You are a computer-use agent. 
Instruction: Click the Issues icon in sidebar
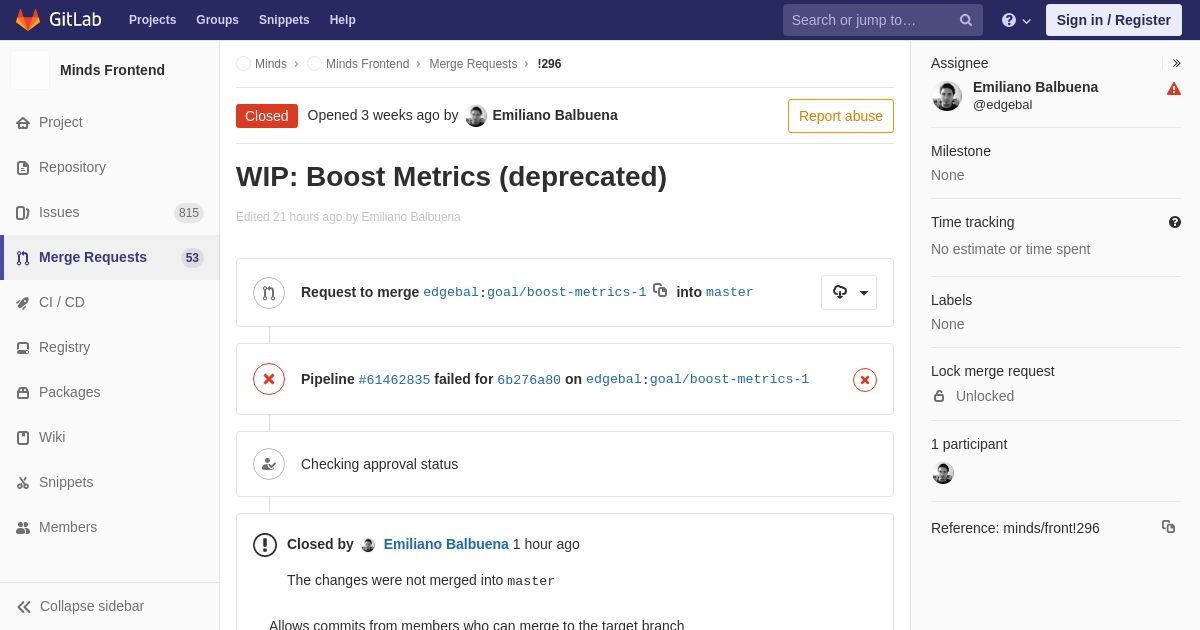23,213
